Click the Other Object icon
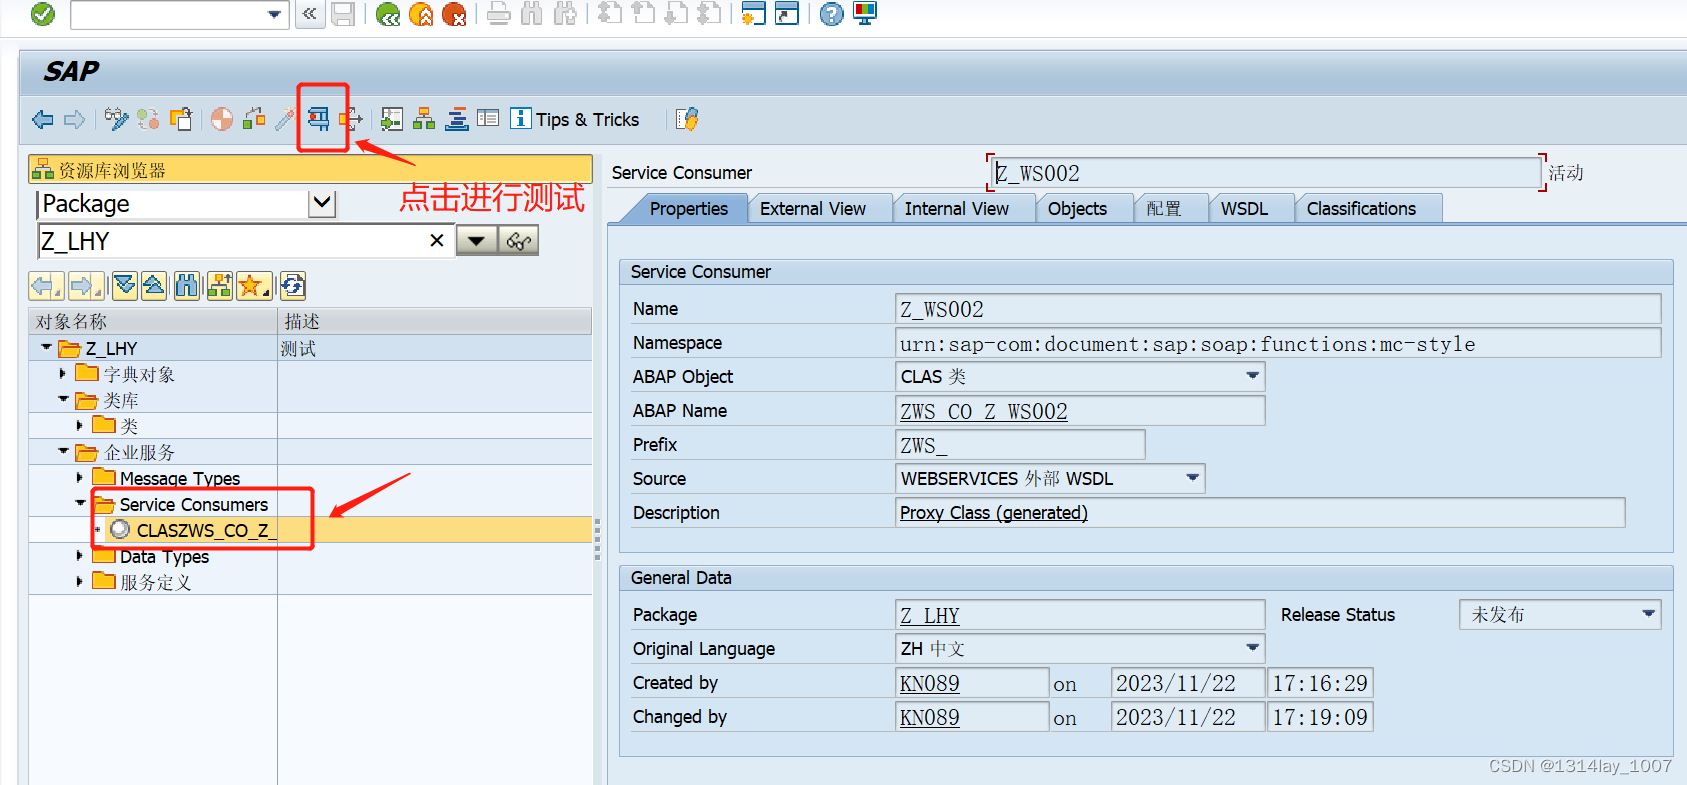 click(x=181, y=120)
